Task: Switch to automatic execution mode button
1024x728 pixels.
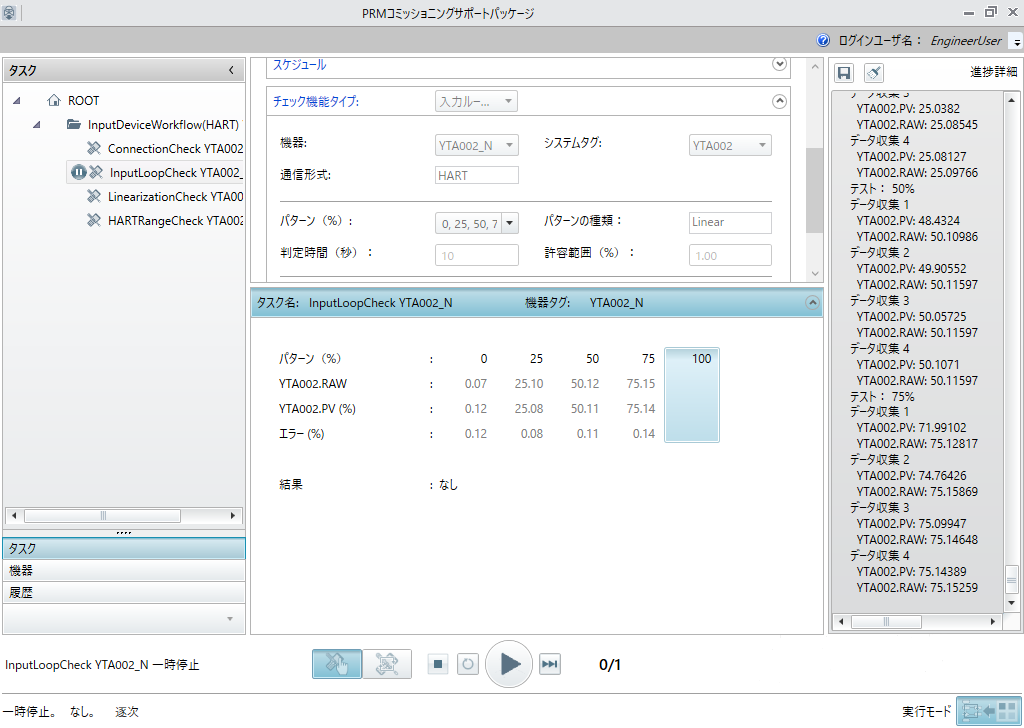Action: point(387,664)
